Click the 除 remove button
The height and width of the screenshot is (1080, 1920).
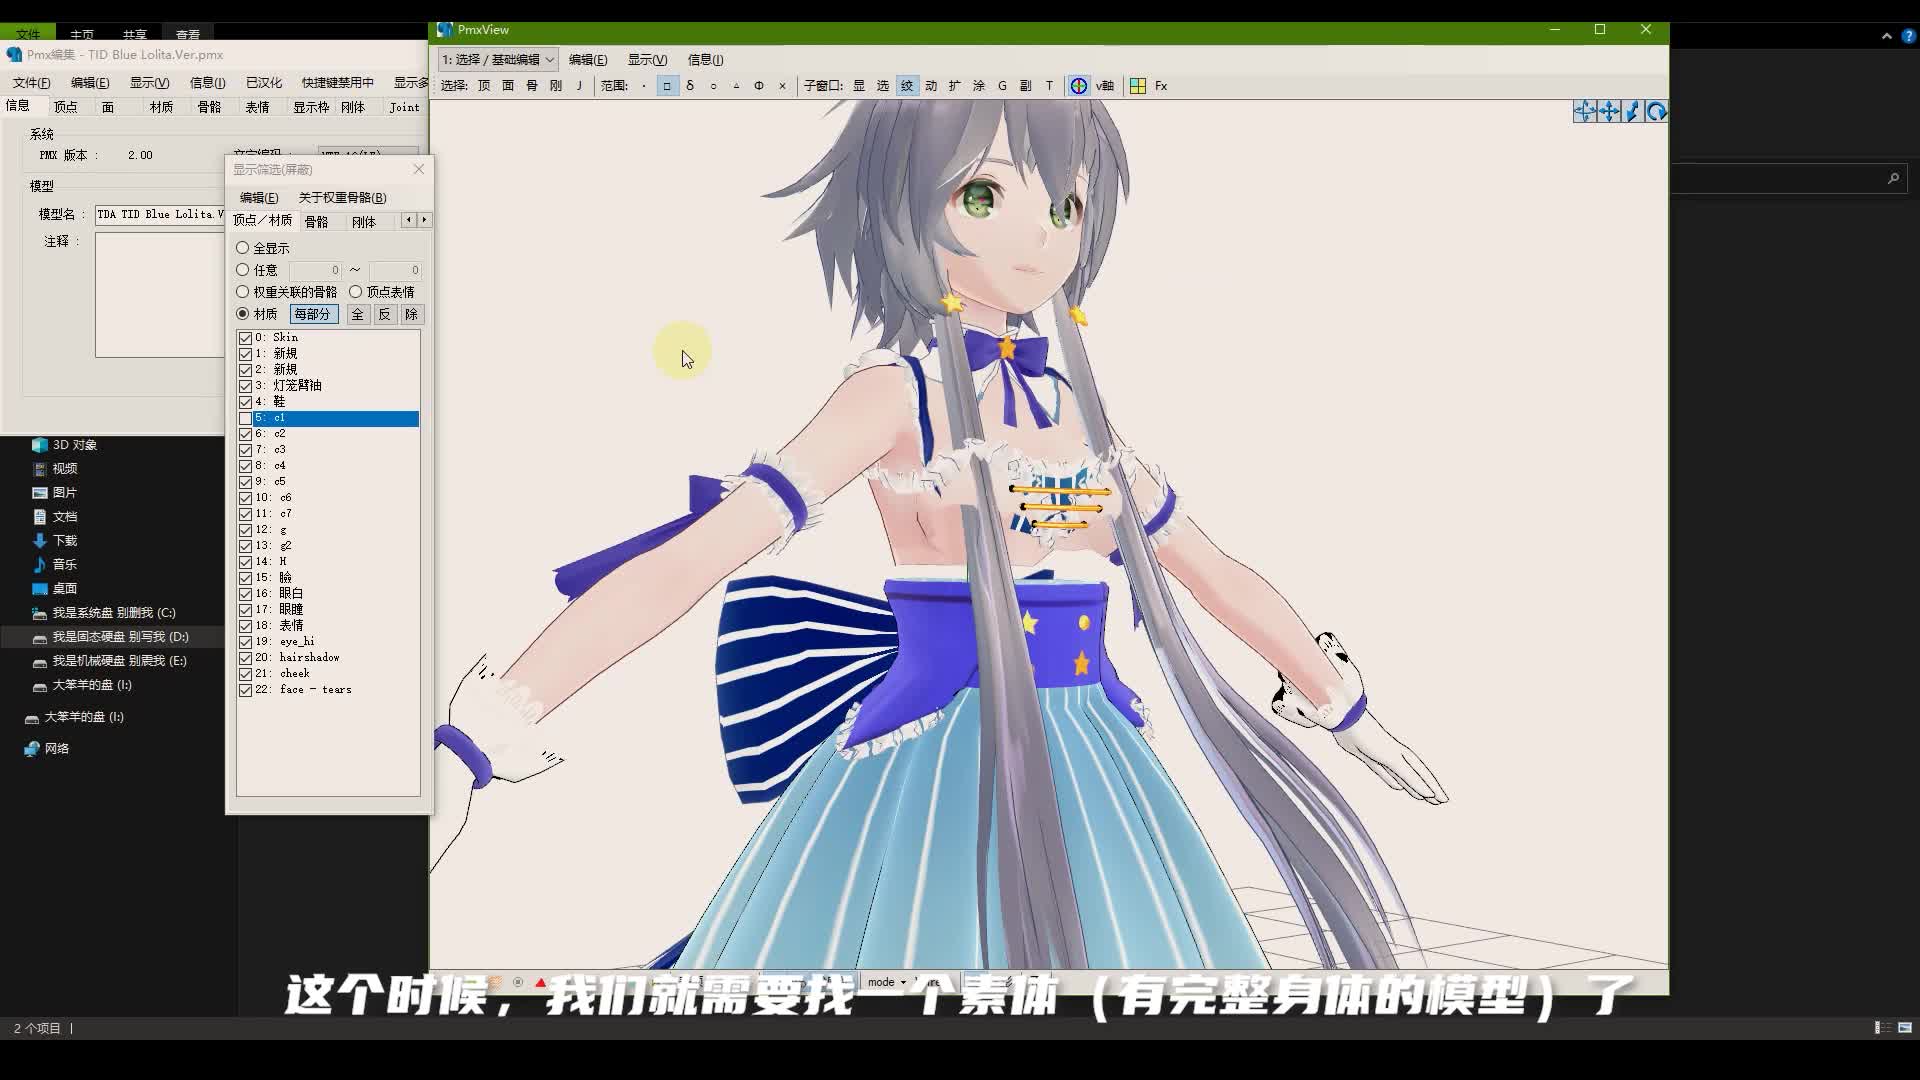coord(411,315)
